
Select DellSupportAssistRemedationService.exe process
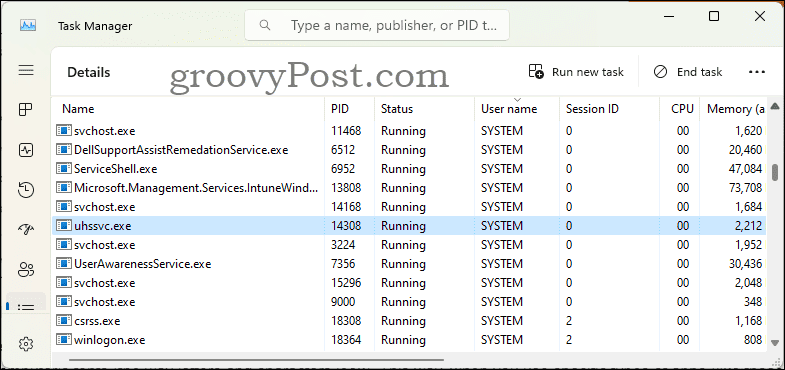pyautogui.click(x=410, y=150)
